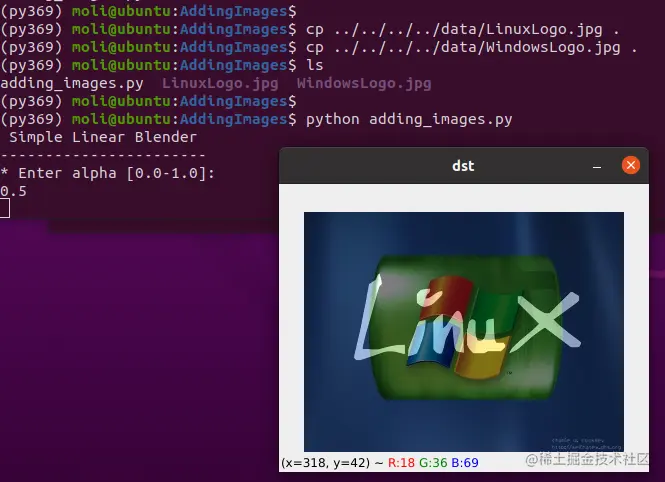This screenshot has height=482, width=665.
Task: Click the 'Simple Linear Blender' output line
Action: point(103,137)
